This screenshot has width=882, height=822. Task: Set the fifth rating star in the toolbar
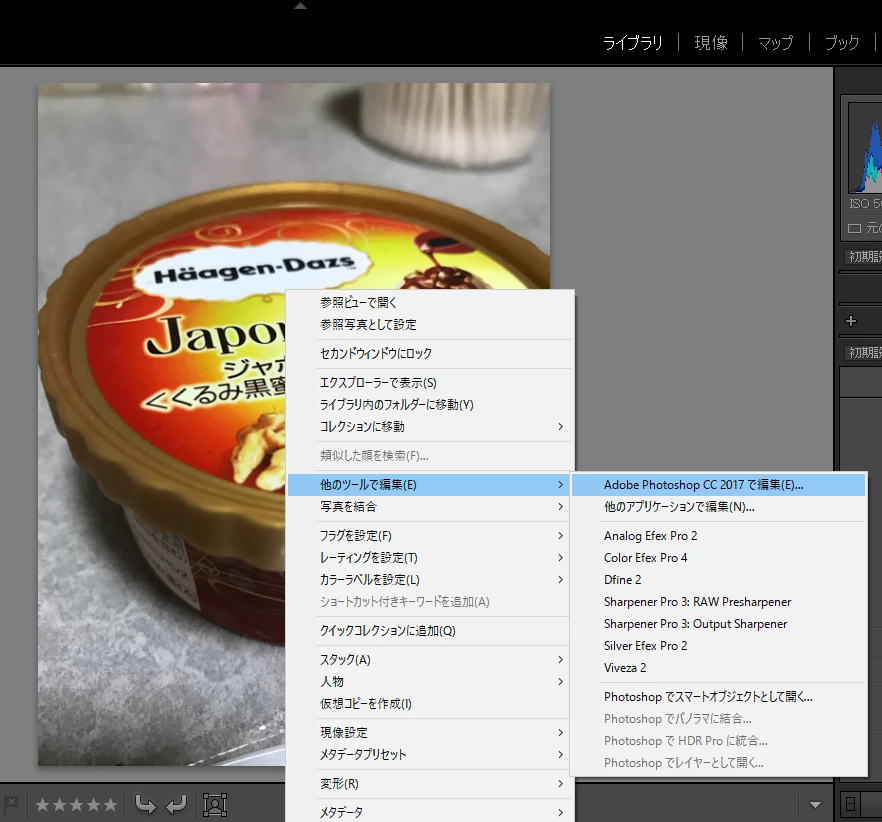[111, 805]
